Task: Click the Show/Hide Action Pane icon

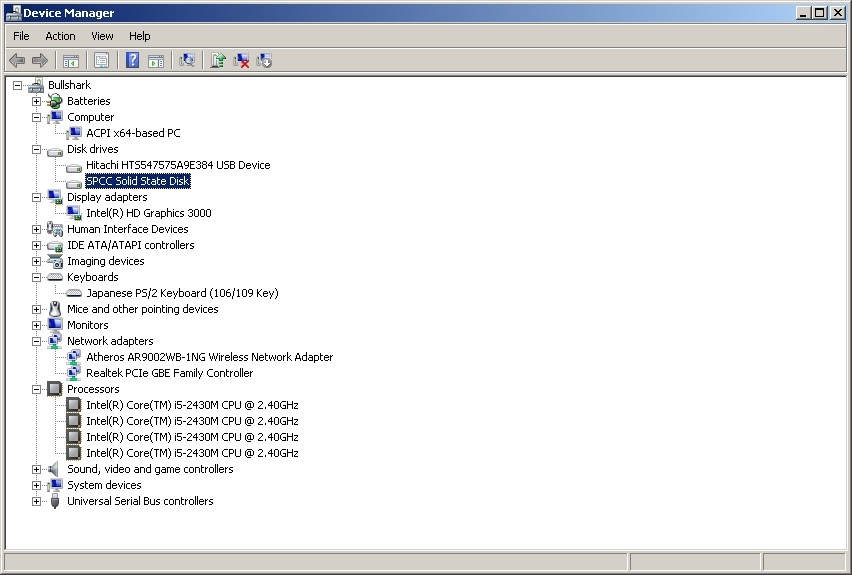Action: point(156,61)
